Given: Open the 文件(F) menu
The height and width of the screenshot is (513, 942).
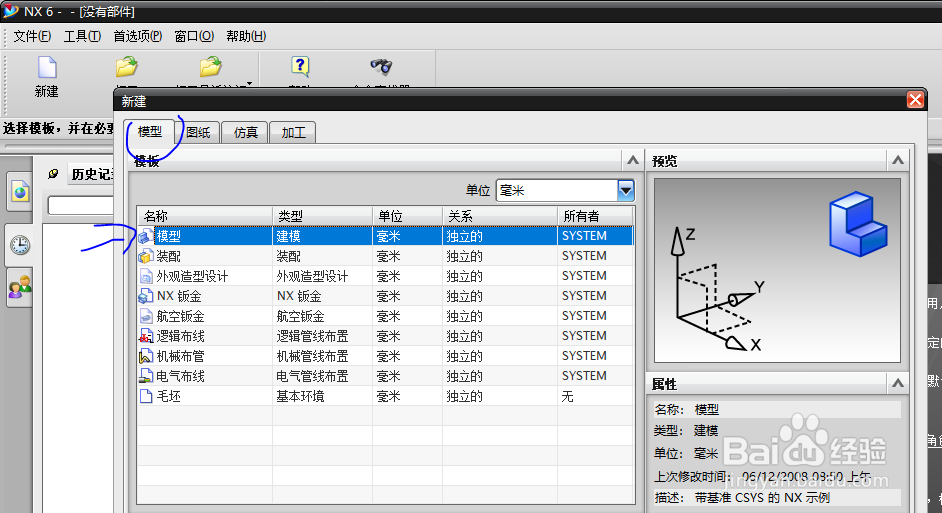Looking at the screenshot, I should (x=32, y=36).
